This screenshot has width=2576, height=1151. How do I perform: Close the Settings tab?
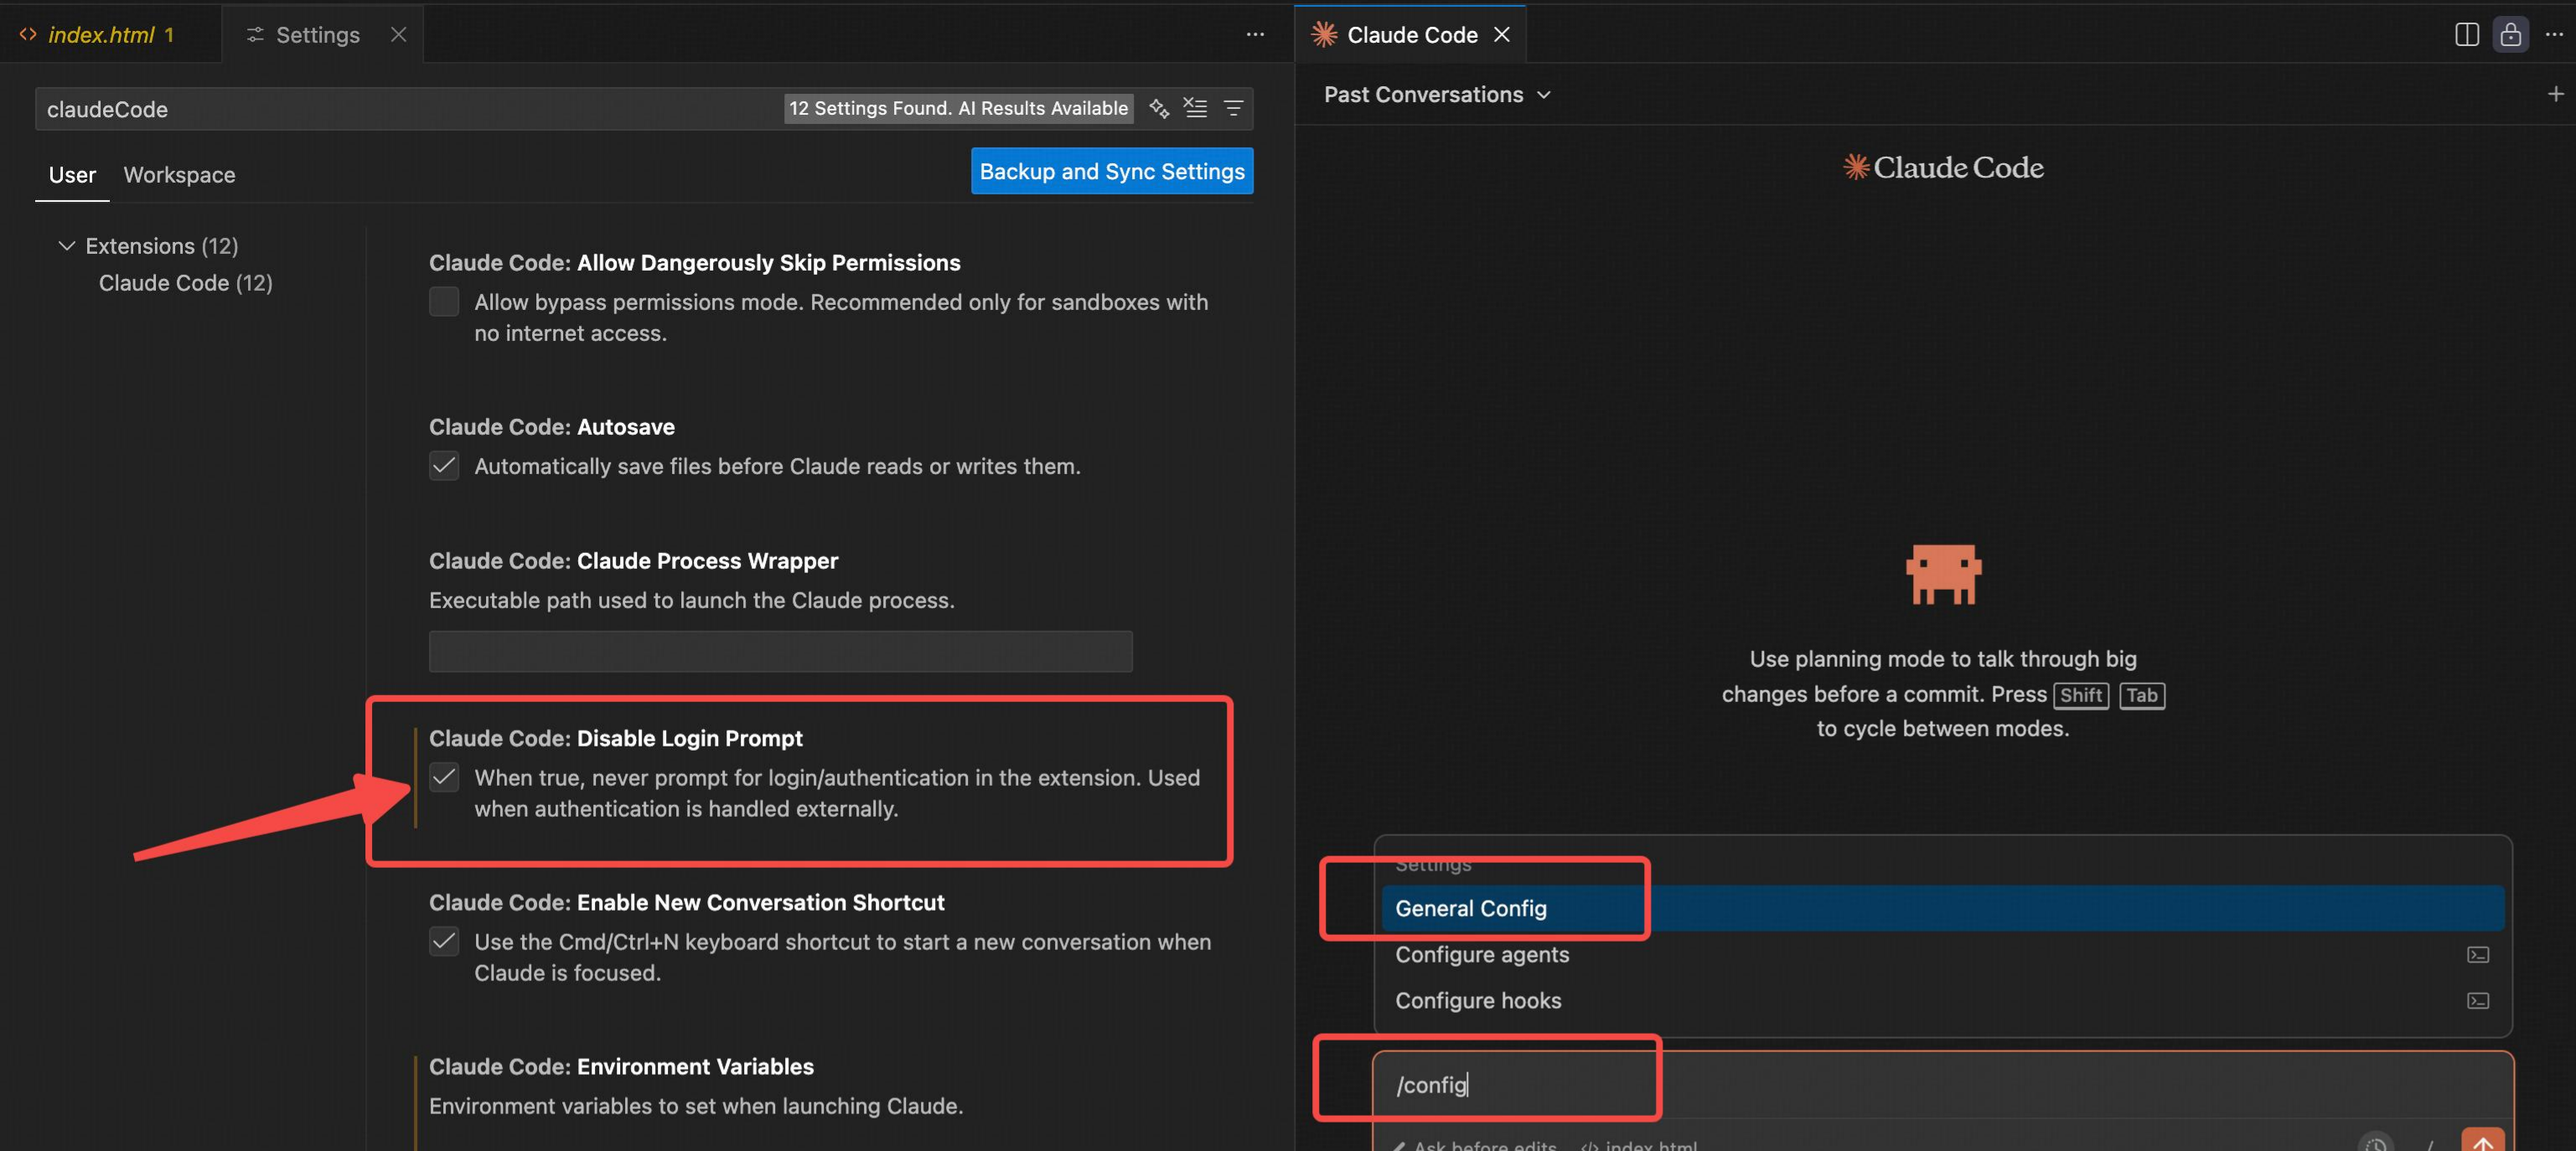pyautogui.click(x=398, y=35)
